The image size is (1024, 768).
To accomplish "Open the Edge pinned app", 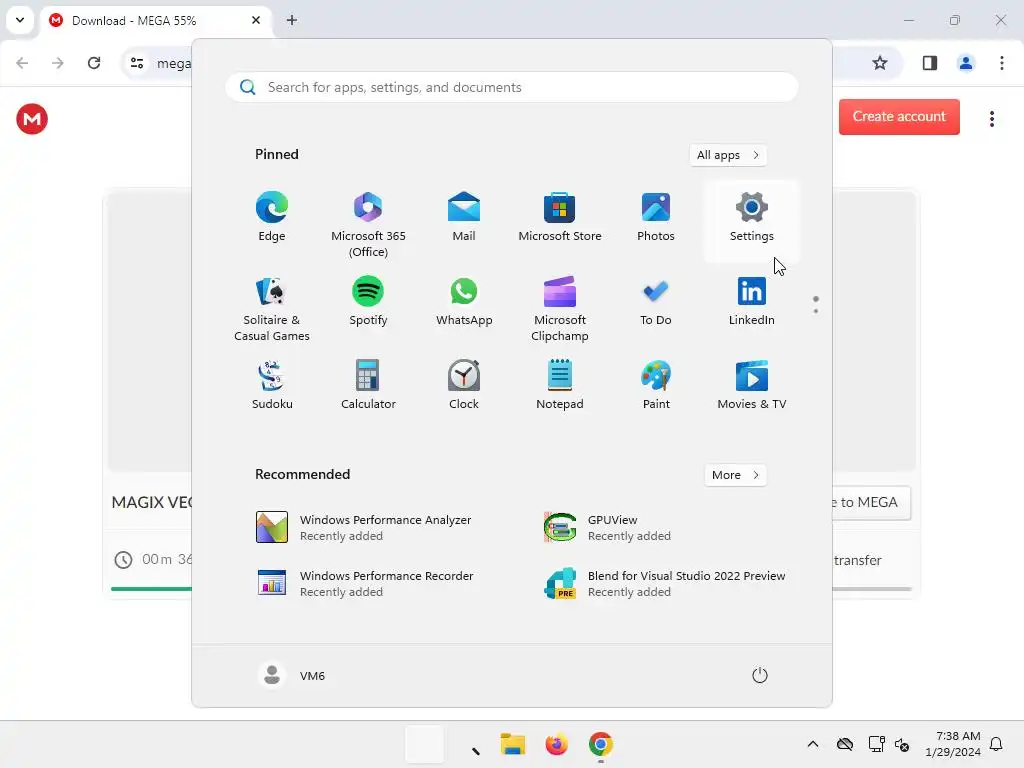I will click(x=272, y=217).
